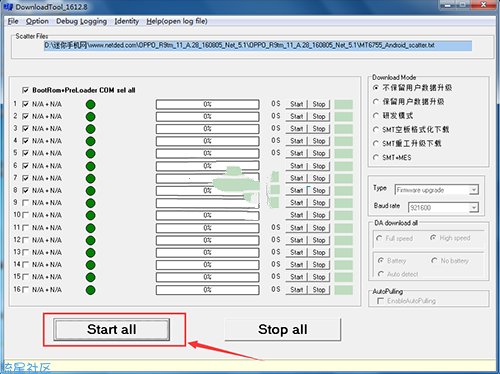Tick the EnableAutoPulling checkbox
The image size is (500, 374).
(380, 301)
